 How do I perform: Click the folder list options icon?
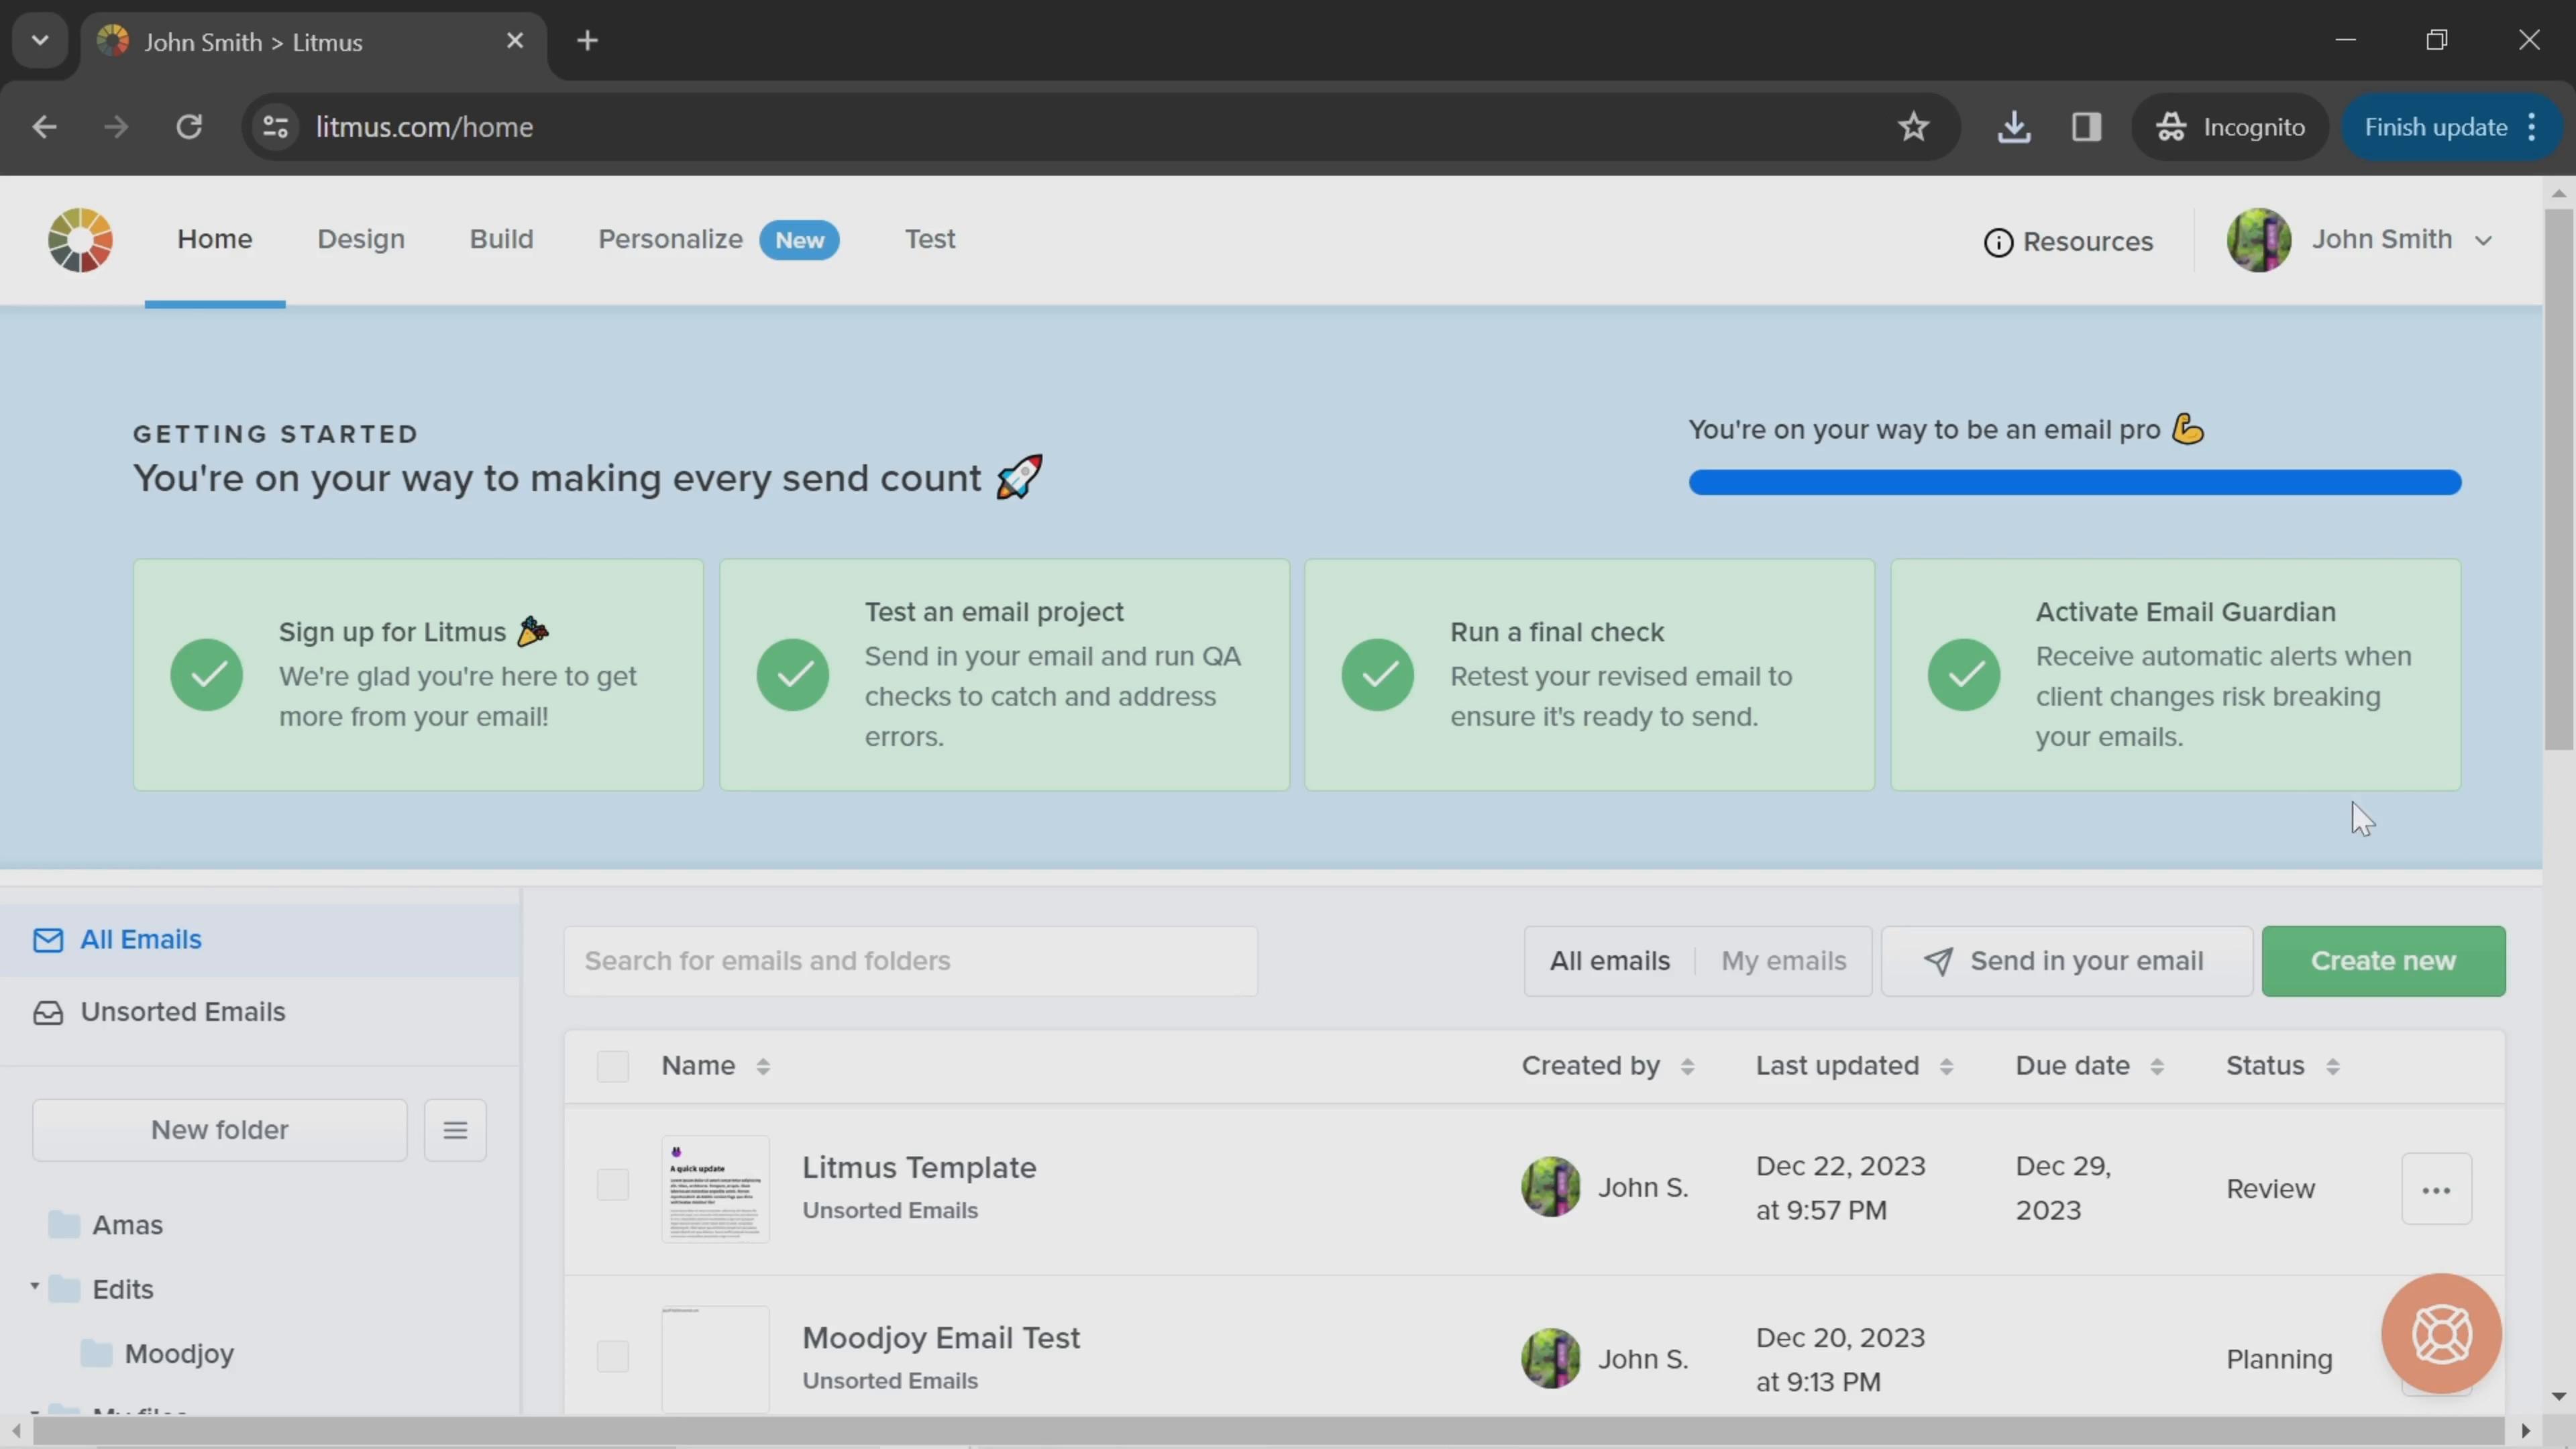coord(456,1130)
